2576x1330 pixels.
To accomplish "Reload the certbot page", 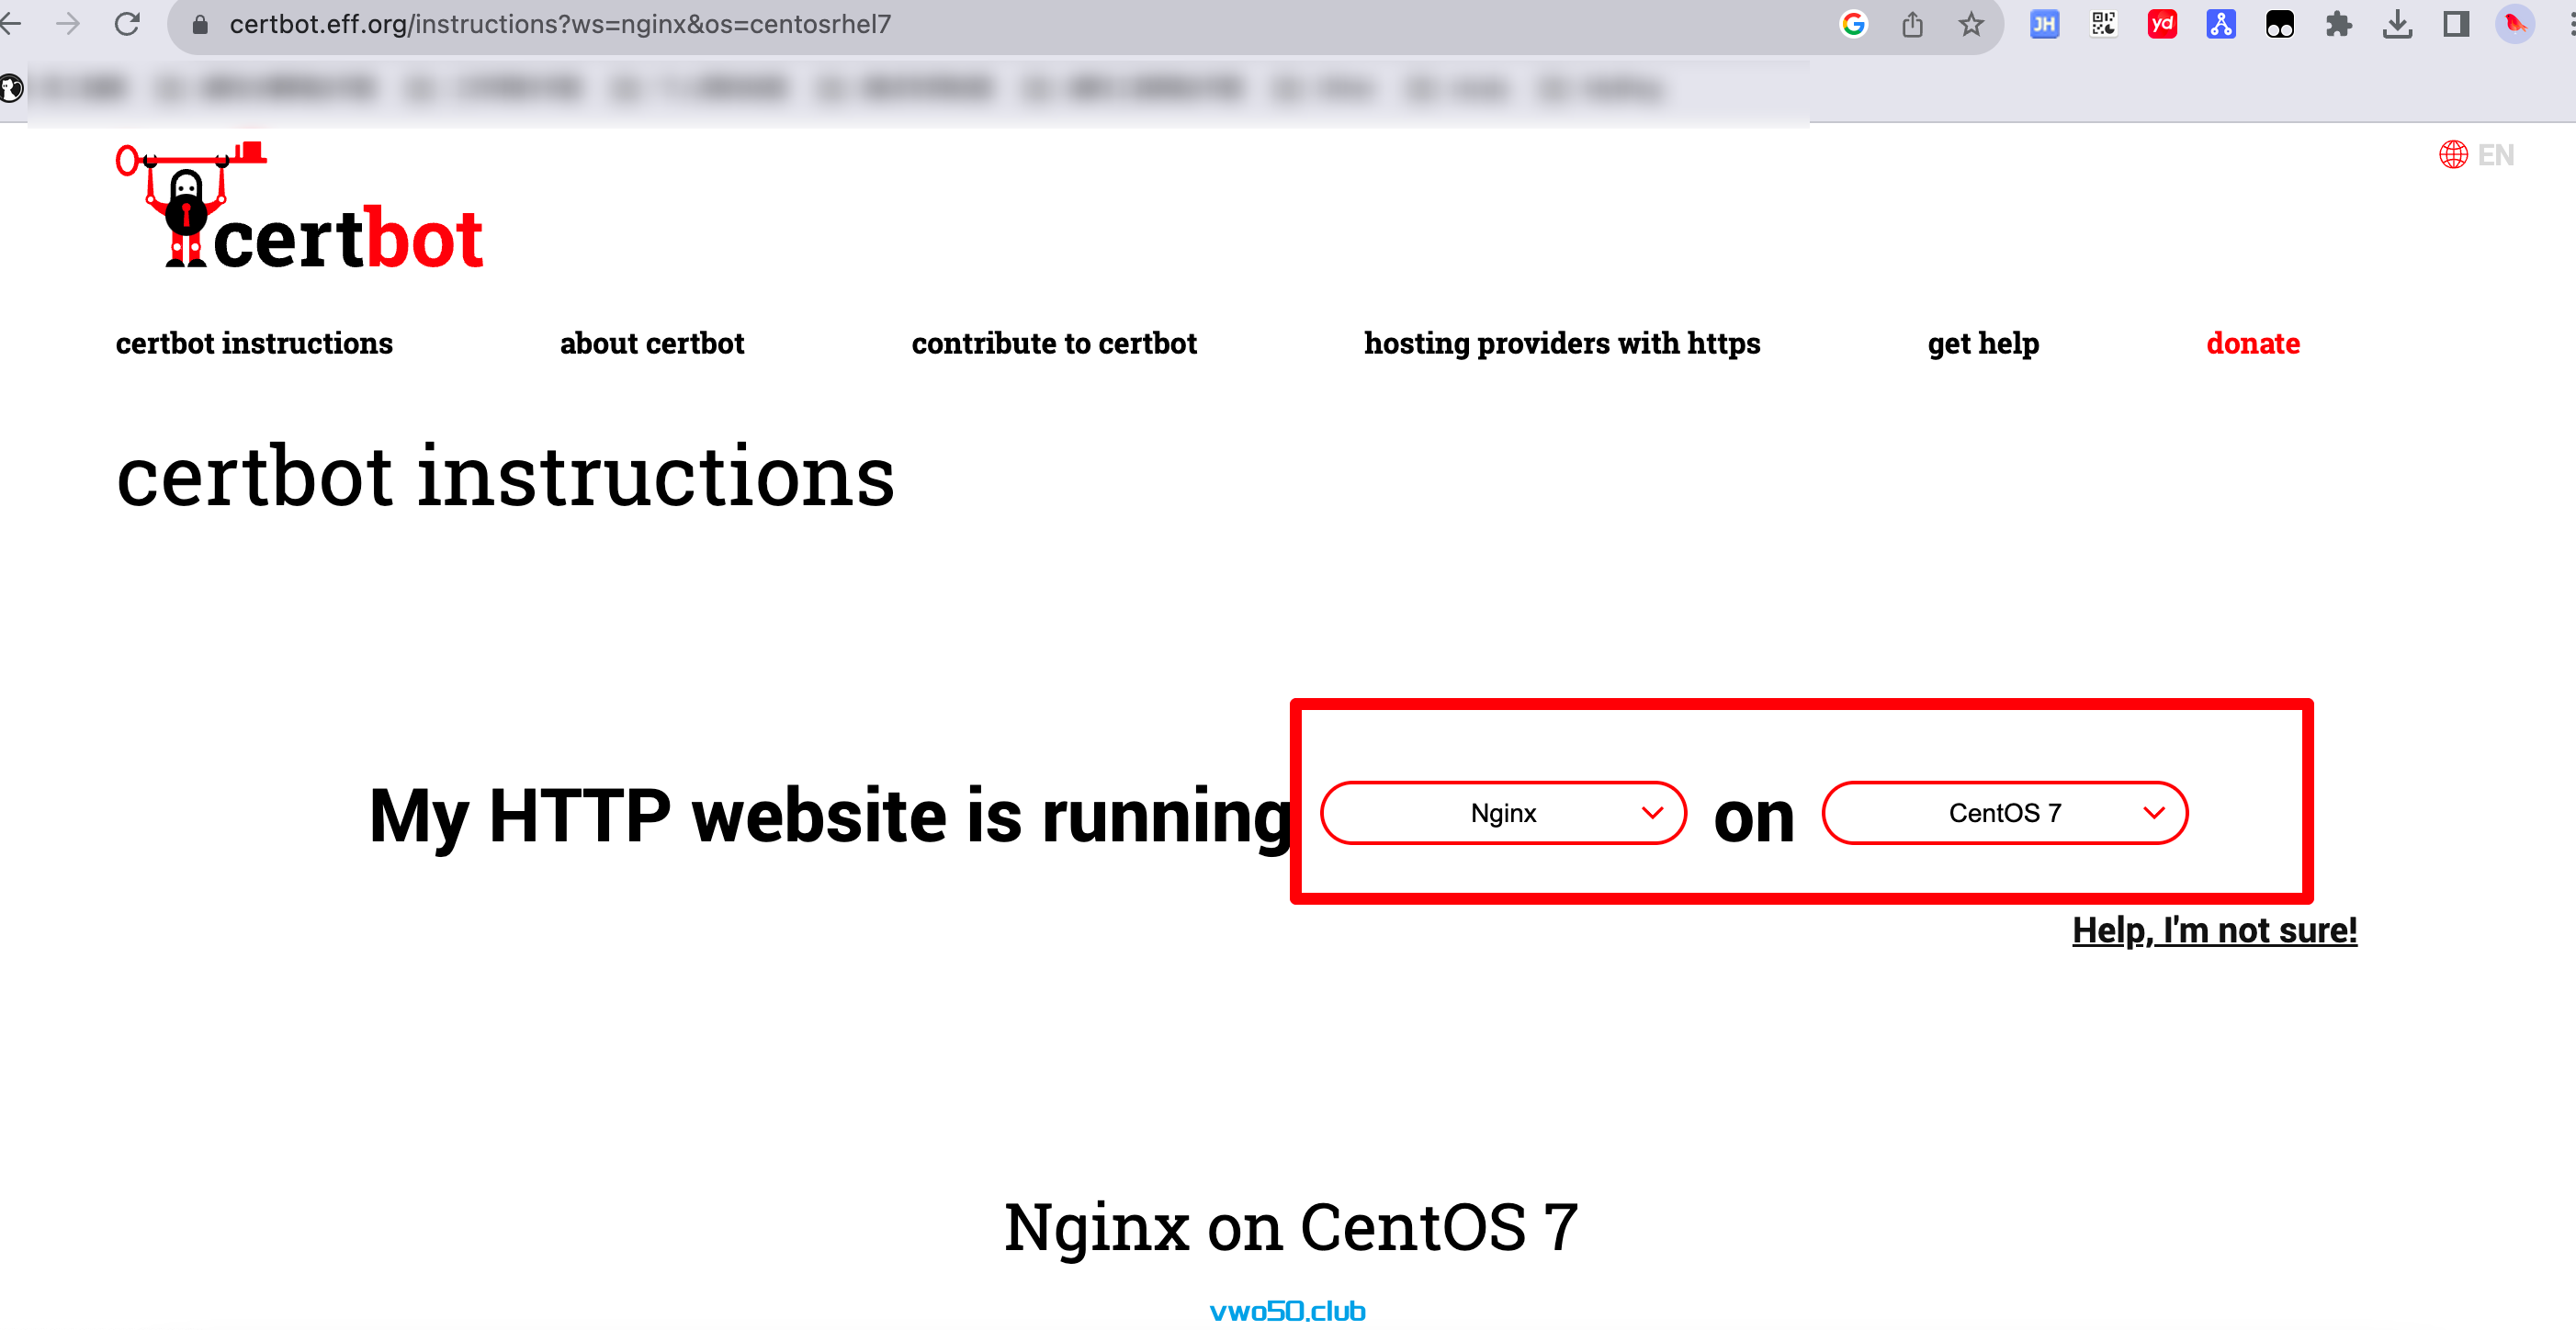I will [127, 24].
